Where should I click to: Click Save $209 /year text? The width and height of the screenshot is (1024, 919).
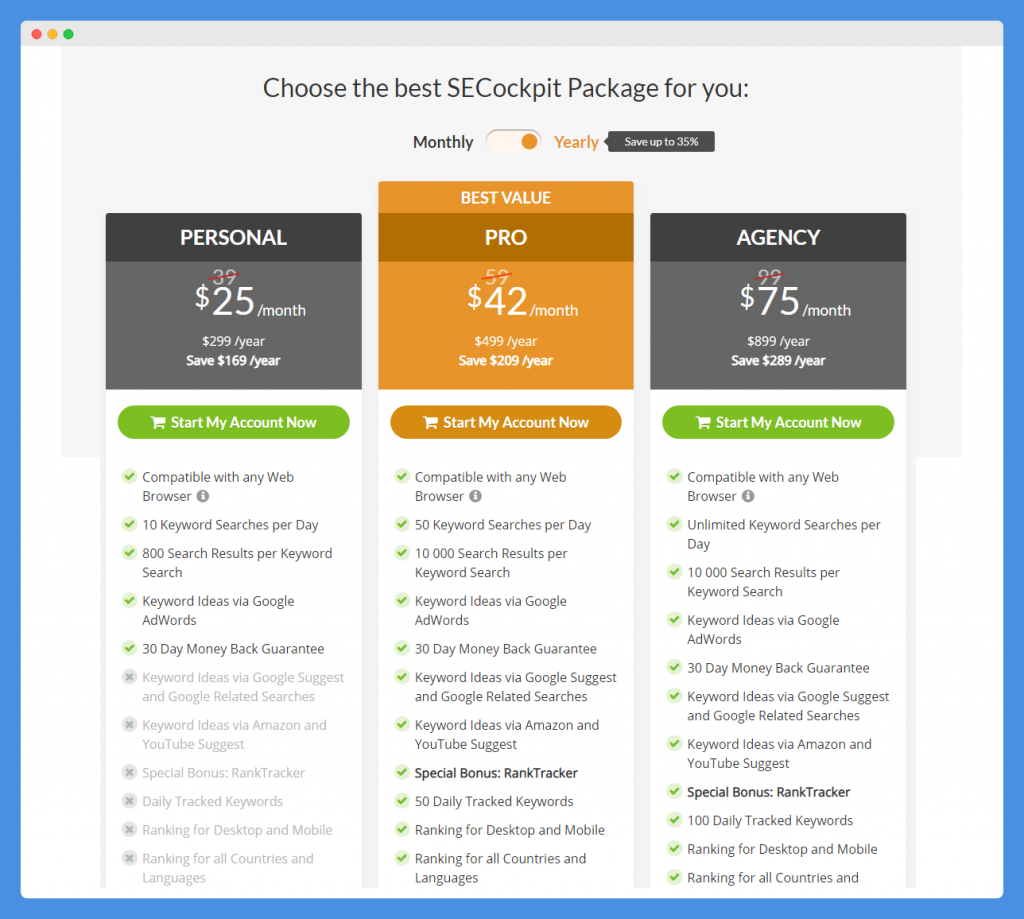tap(505, 361)
